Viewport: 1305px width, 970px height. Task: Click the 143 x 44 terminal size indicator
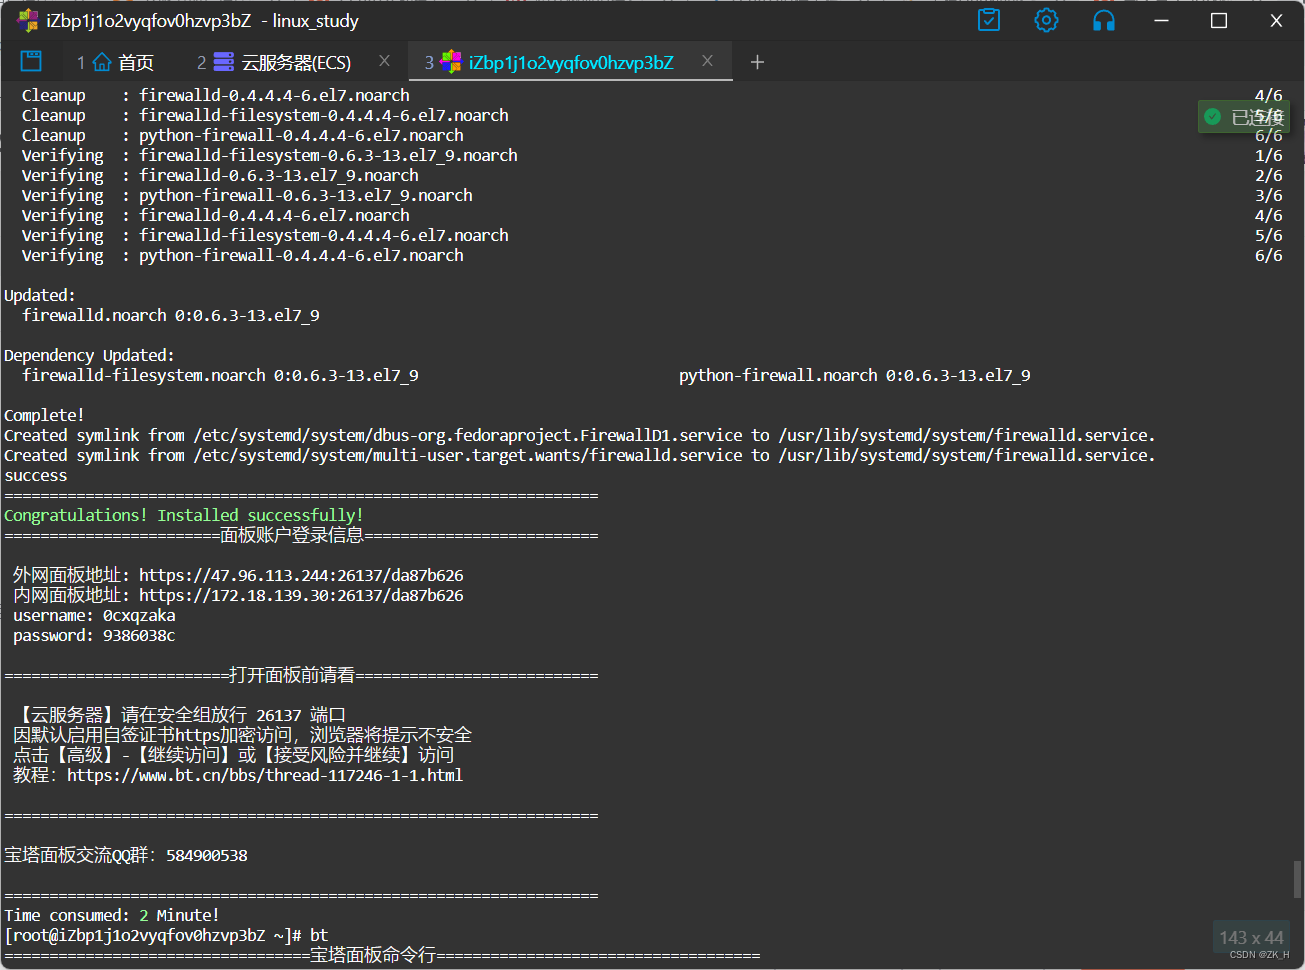pos(1251,937)
